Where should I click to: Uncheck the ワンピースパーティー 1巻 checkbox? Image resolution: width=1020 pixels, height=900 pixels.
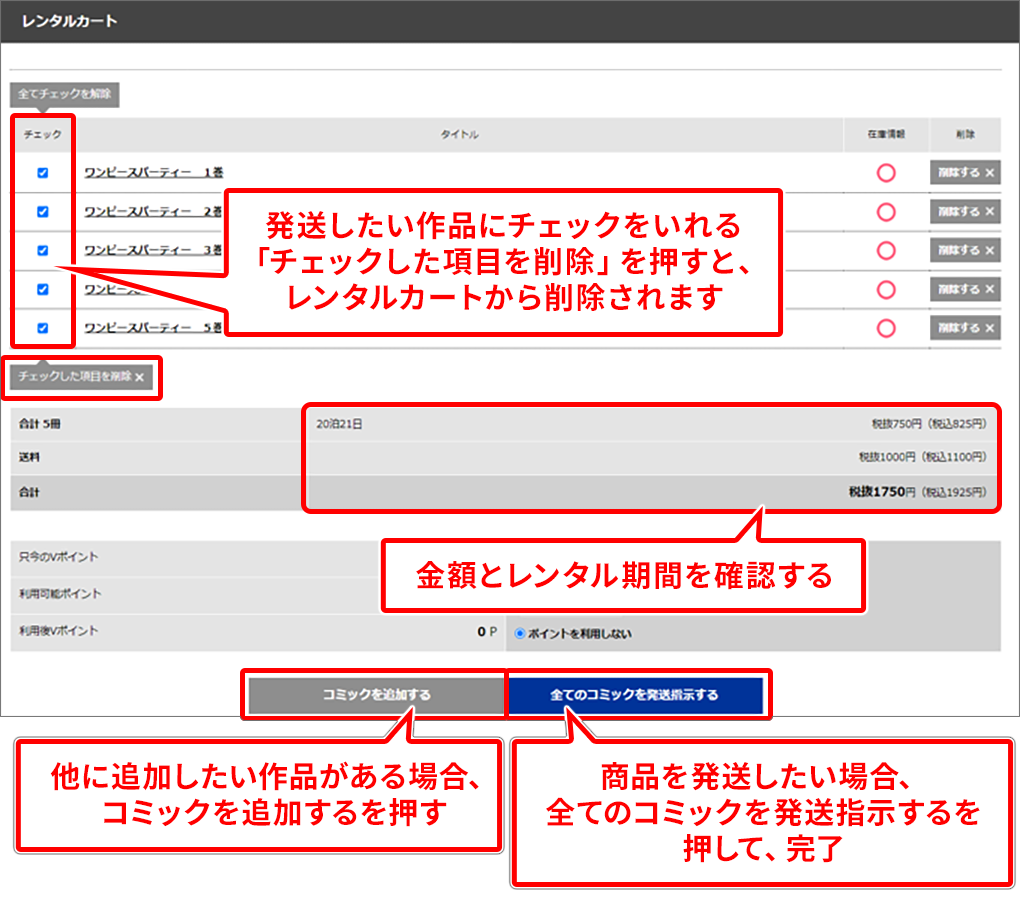point(42,173)
